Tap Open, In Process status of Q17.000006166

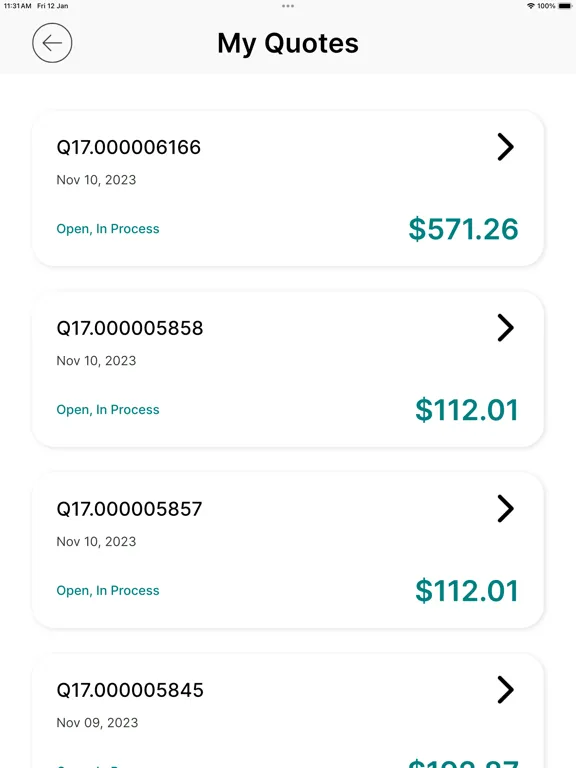tap(108, 229)
